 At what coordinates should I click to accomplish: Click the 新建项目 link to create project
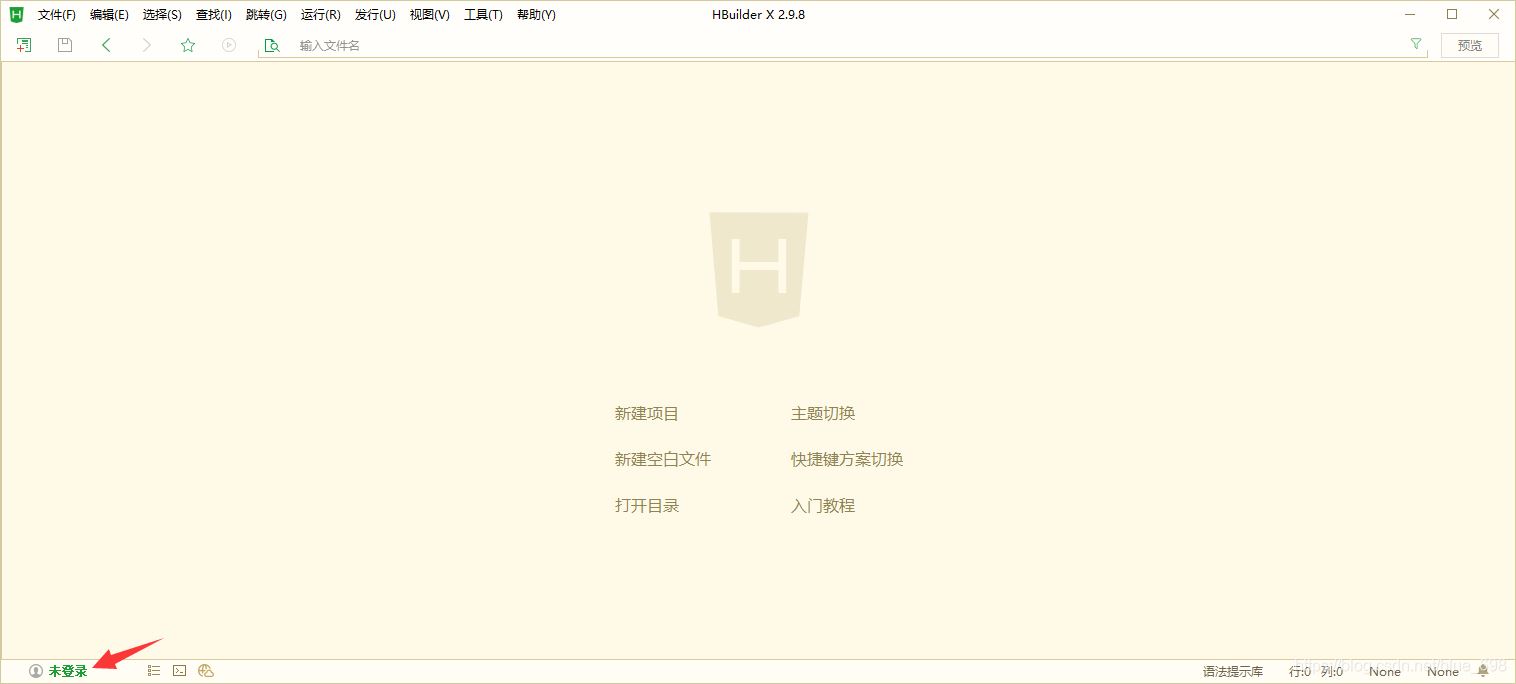(x=646, y=413)
